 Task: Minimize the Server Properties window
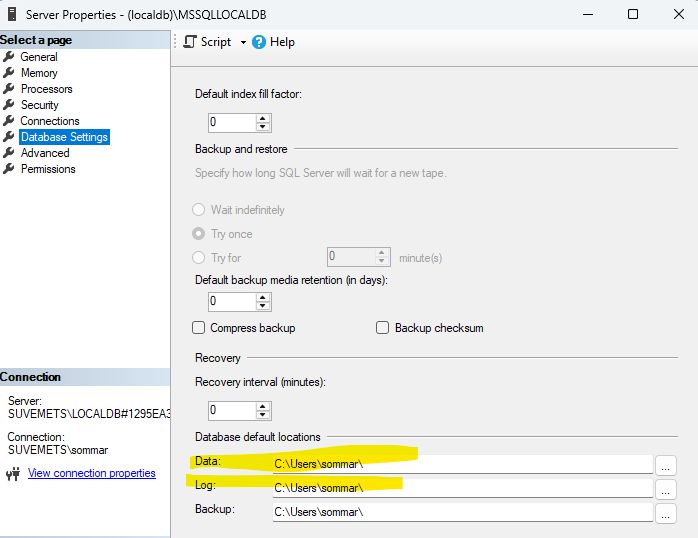(588, 14)
